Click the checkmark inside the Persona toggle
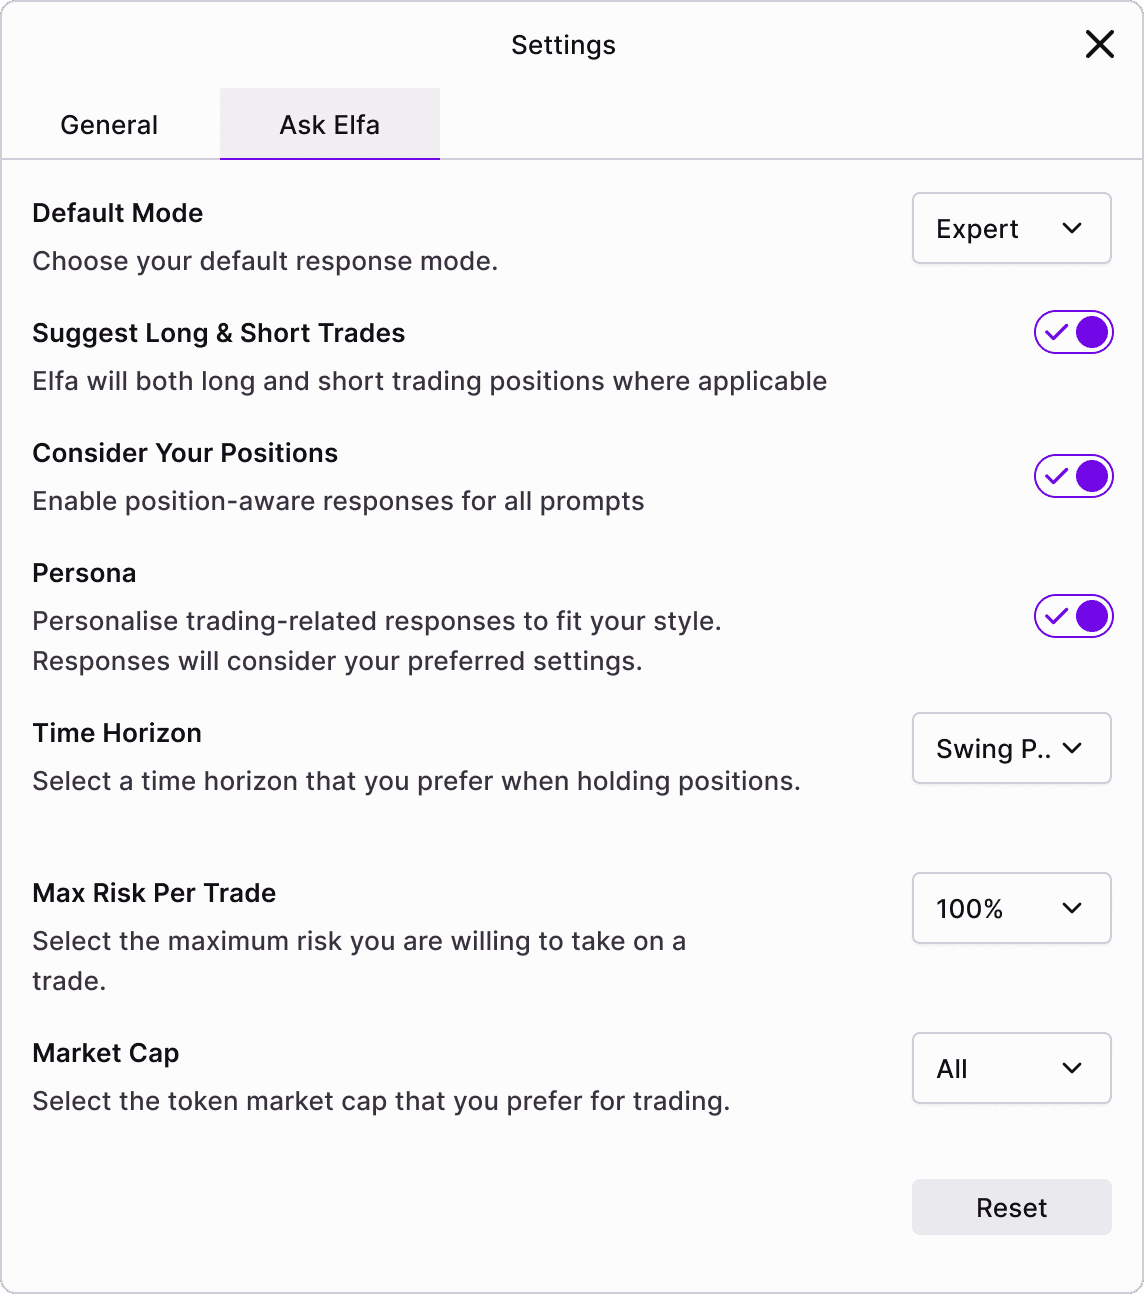Image resolution: width=1144 pixels, height=1294 pixels. click(x=1055, y=616)
